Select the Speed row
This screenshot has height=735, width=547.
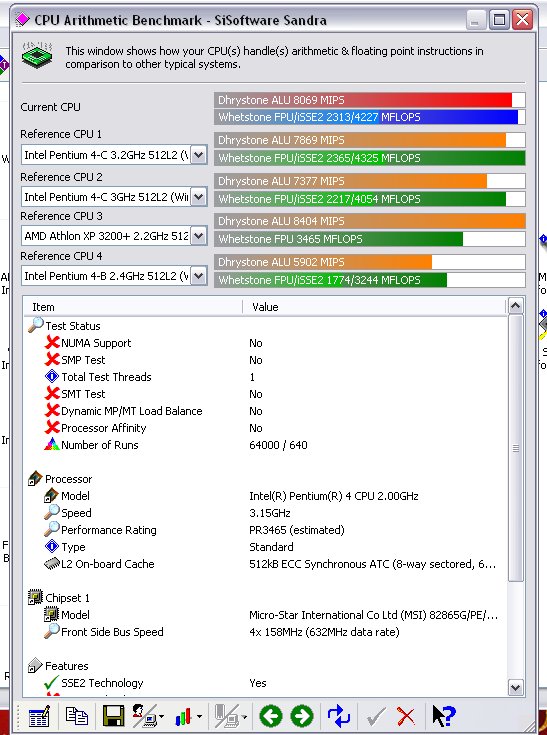(x=266, y=513)
